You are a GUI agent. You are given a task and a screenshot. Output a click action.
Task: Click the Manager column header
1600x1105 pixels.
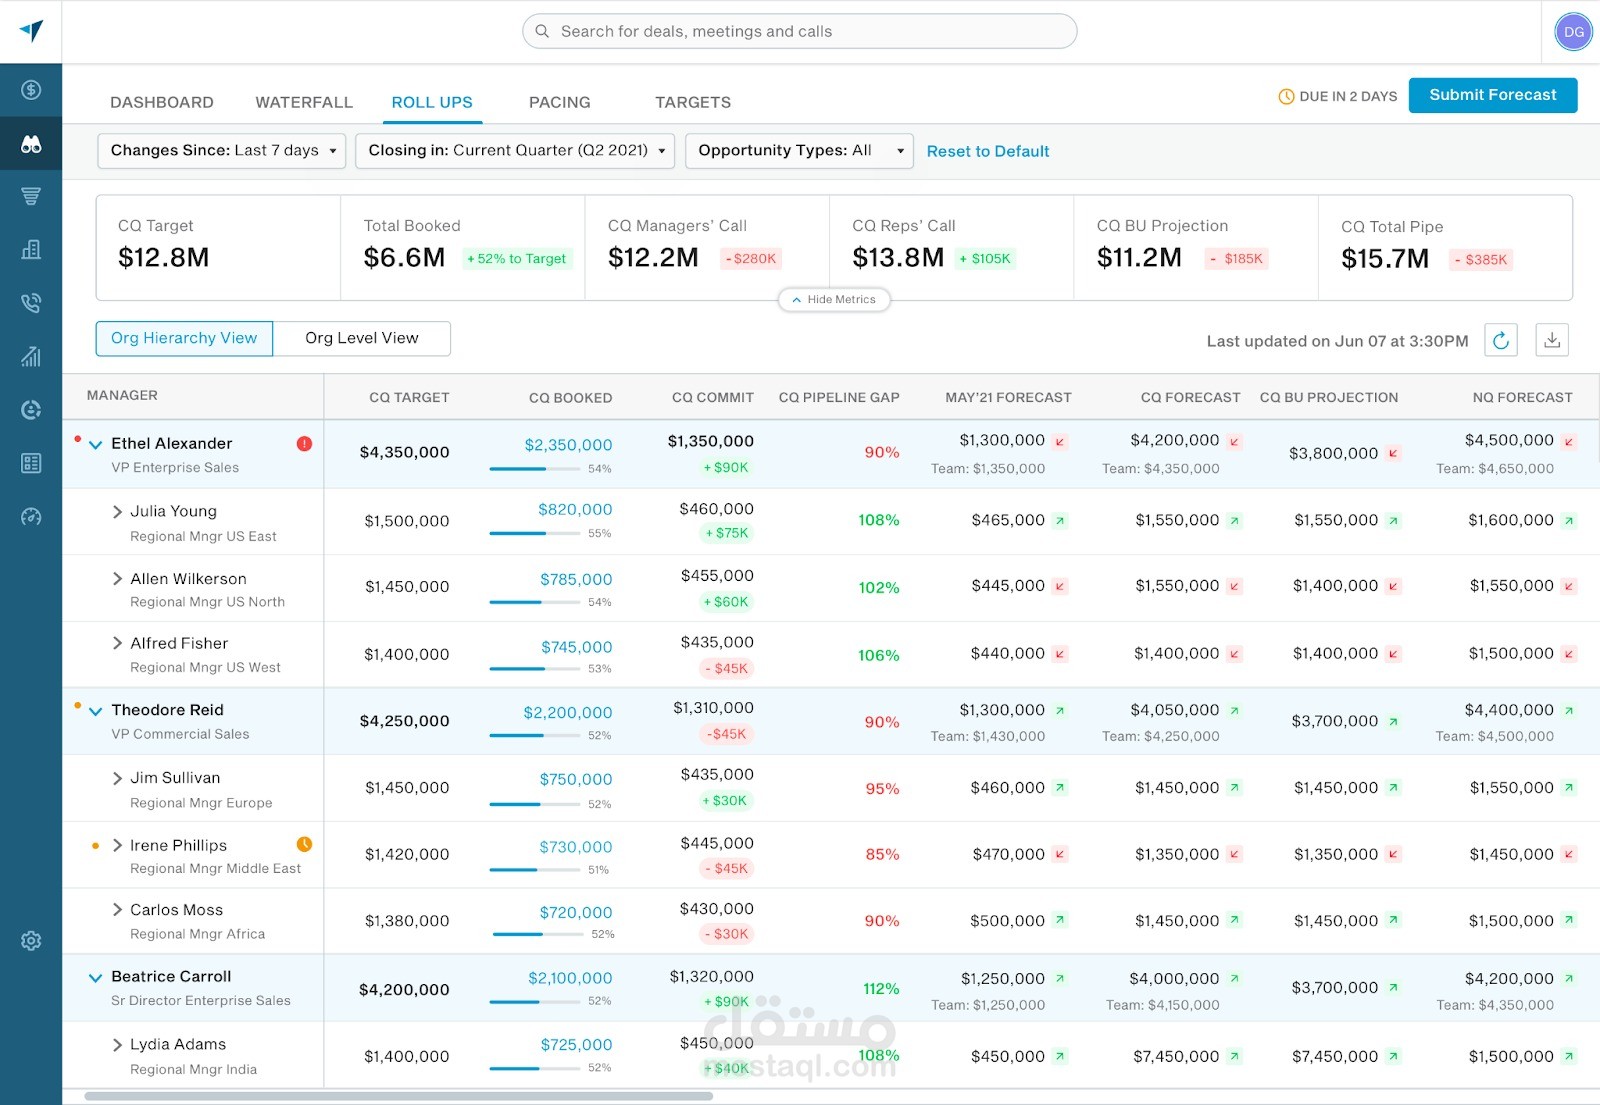tap(122, 395)
